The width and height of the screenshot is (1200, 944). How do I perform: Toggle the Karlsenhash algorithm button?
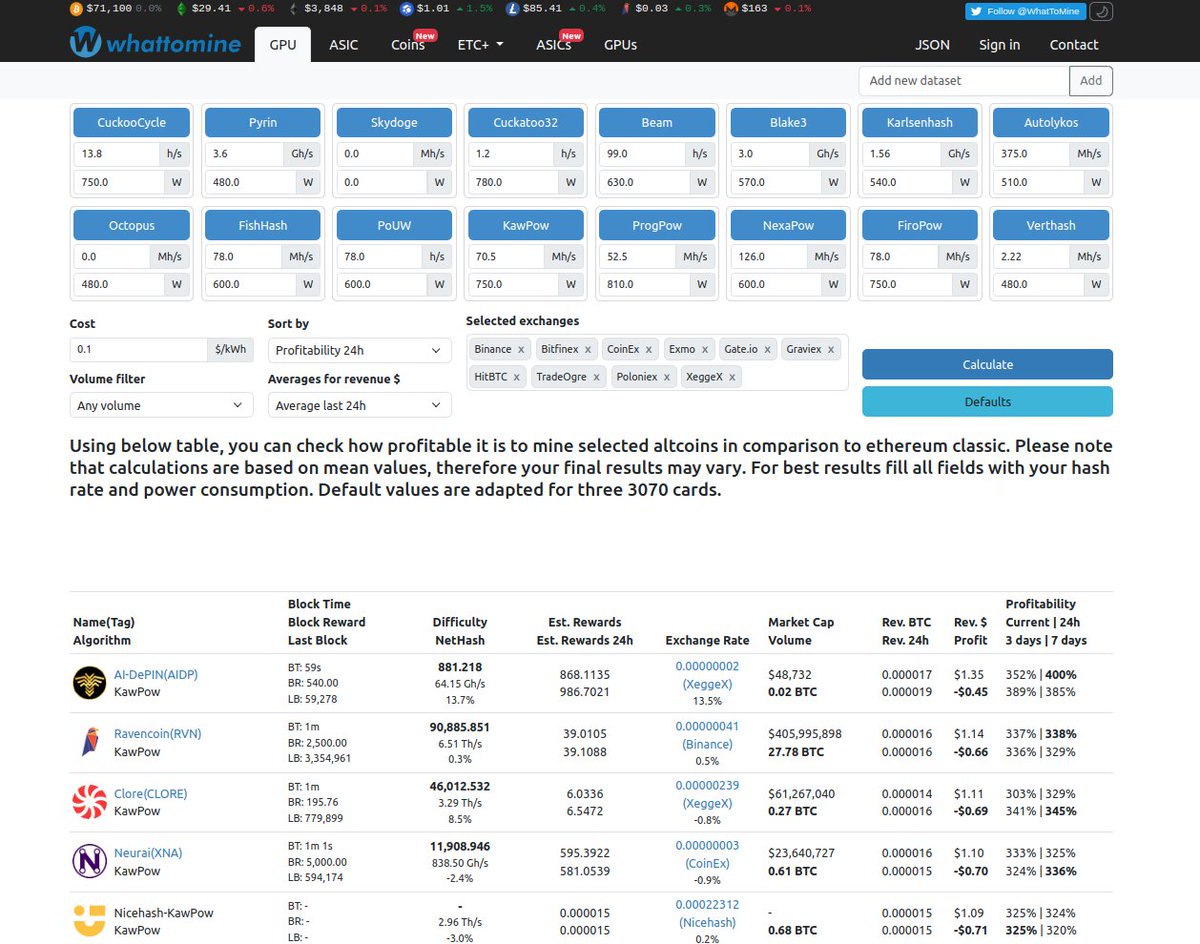920,122
